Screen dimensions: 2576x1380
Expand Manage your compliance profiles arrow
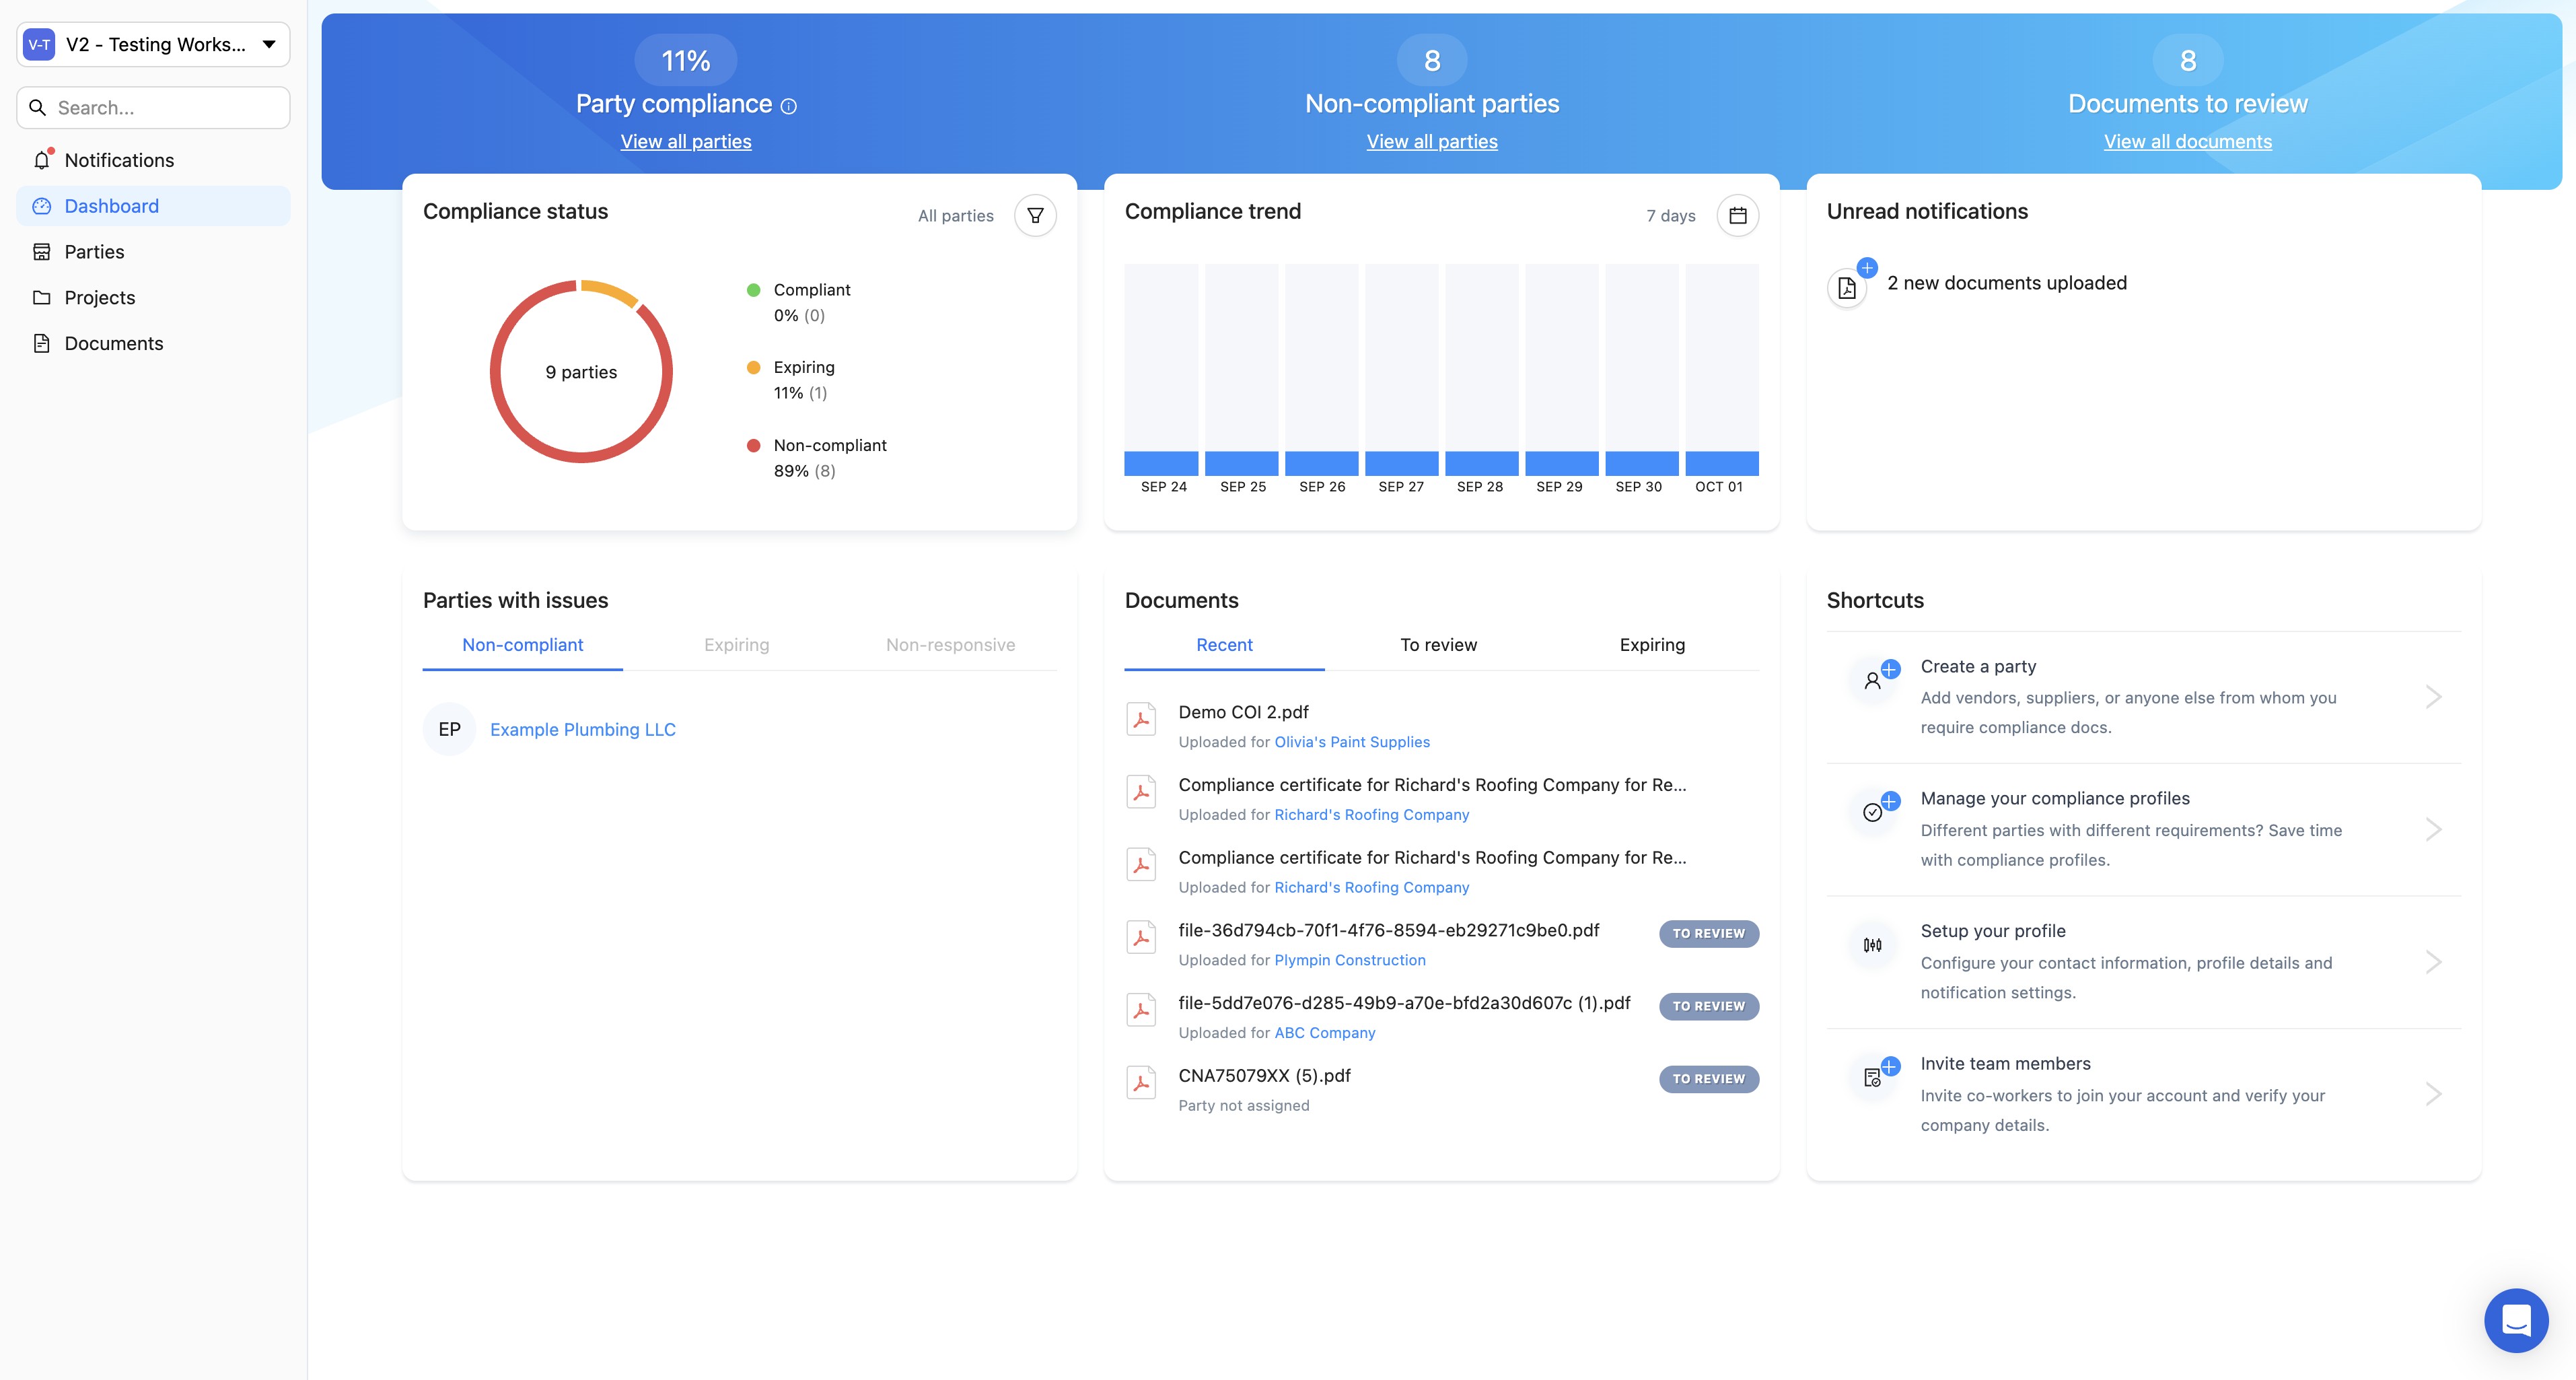coord(2433,829)
